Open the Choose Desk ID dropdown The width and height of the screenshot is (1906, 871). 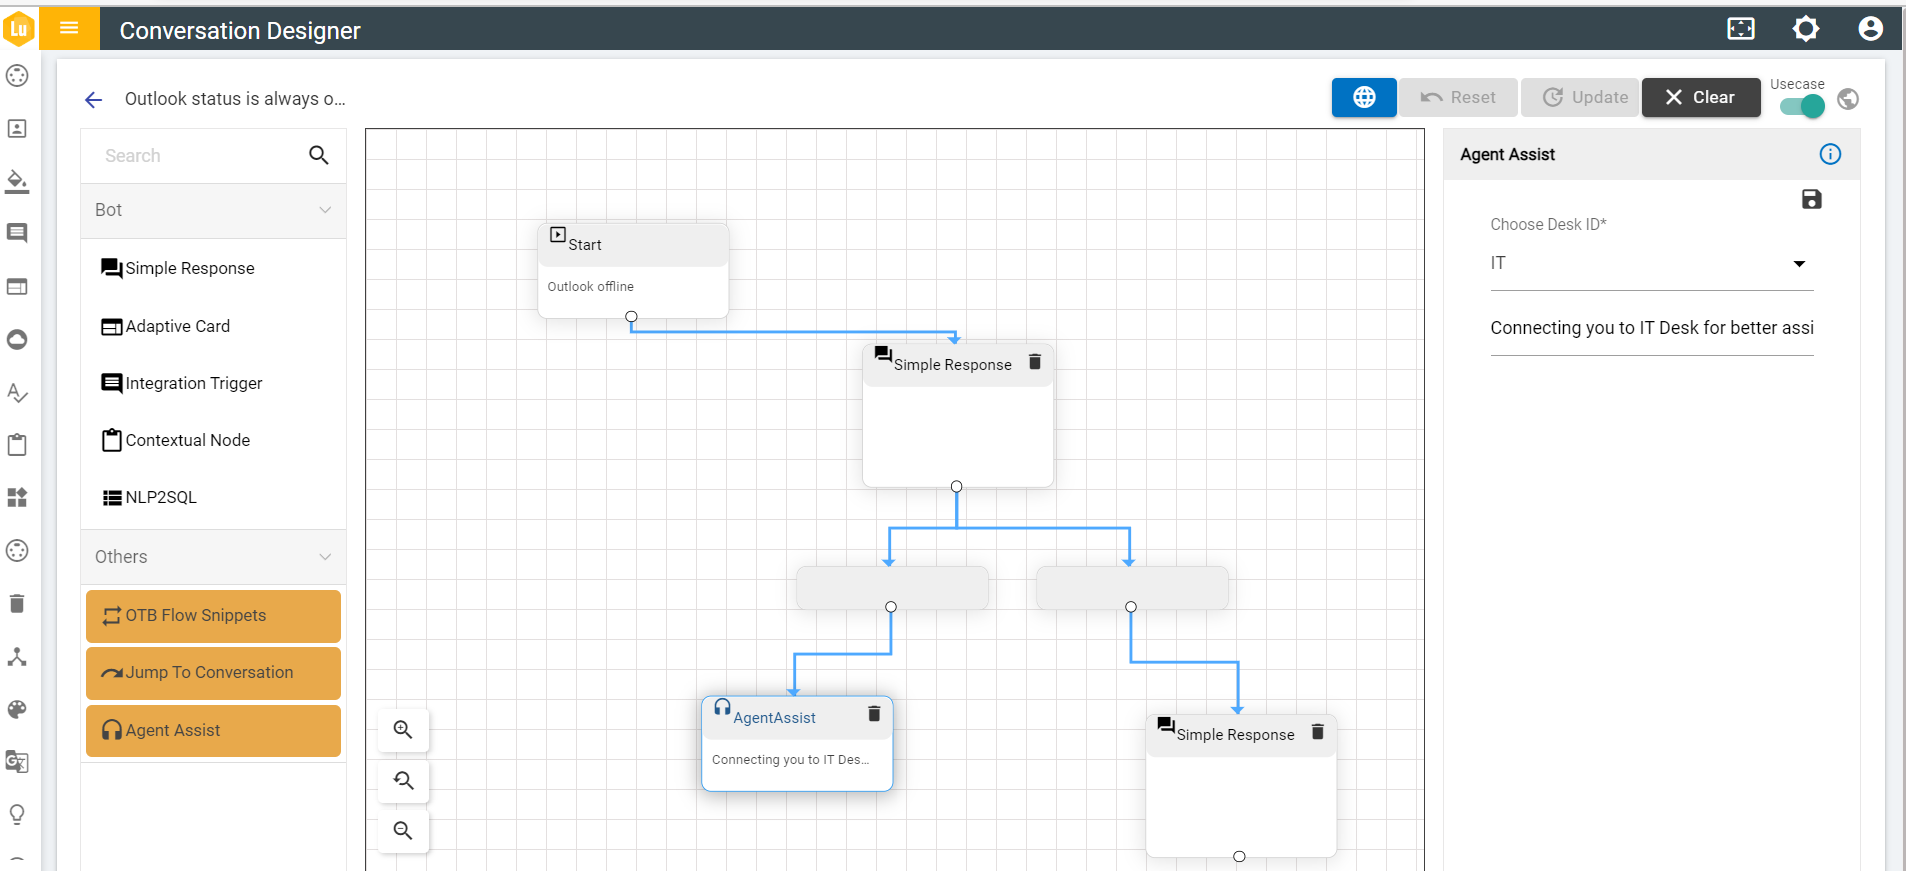pyautogui.click(x=1651, y=264)
